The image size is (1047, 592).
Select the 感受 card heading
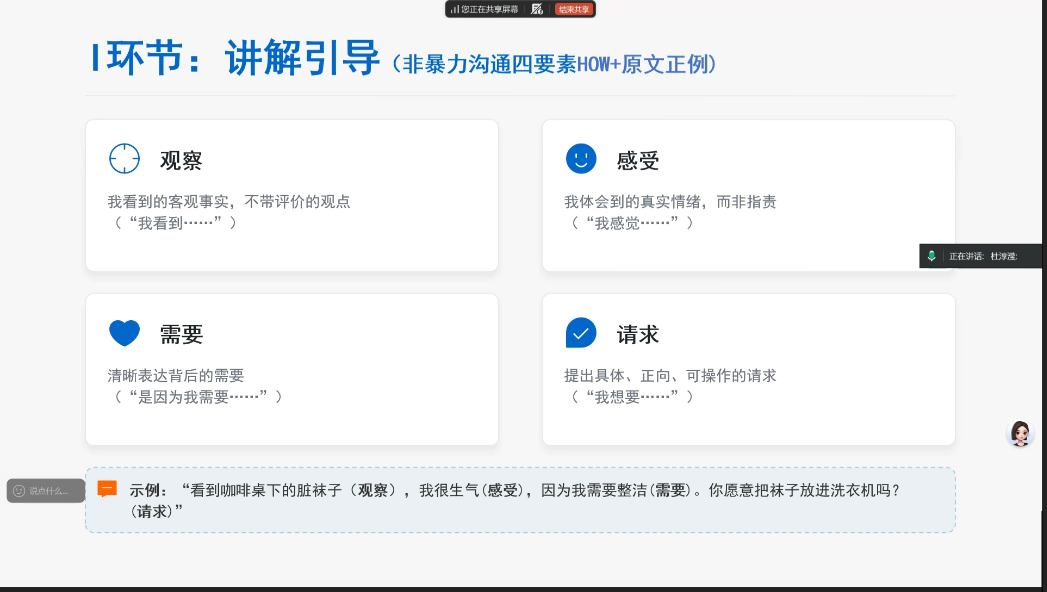tap(638, 161)
